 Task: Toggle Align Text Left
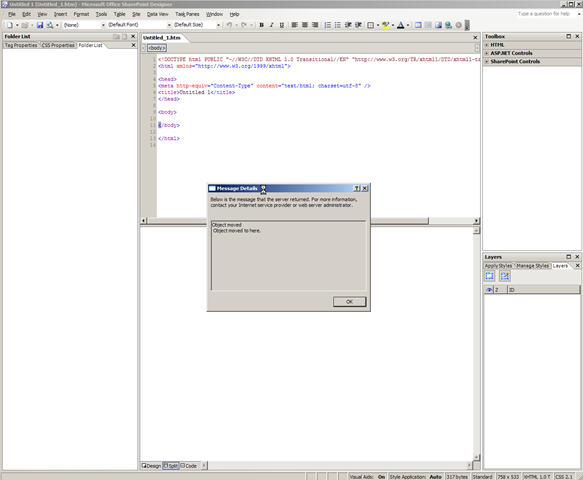pyautogui.click(x=294, y=25)
